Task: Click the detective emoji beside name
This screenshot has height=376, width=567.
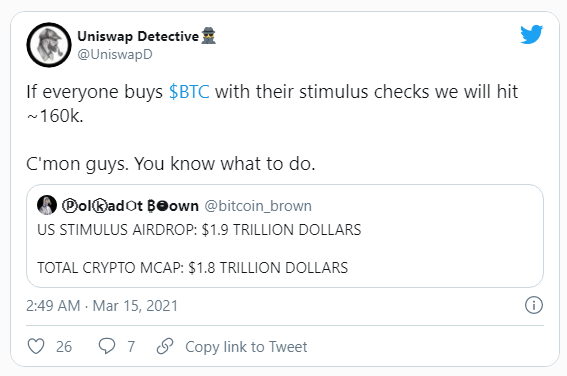Action: (x=209, y=35)
